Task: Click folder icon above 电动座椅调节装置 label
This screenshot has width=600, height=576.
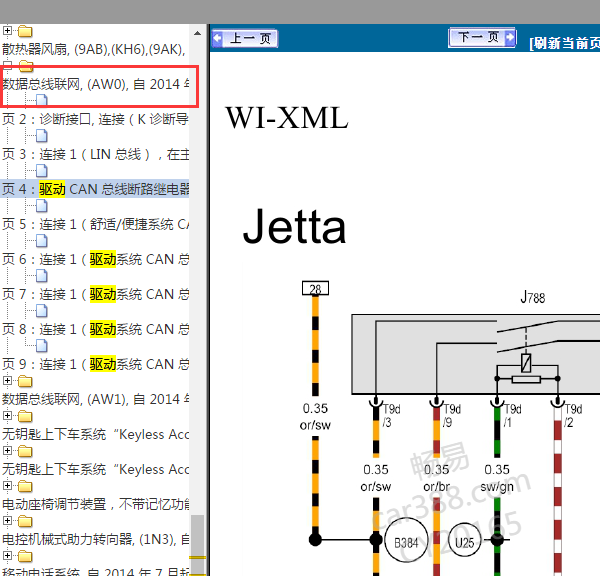Action: pyautogui.click(x=25, y=486)
